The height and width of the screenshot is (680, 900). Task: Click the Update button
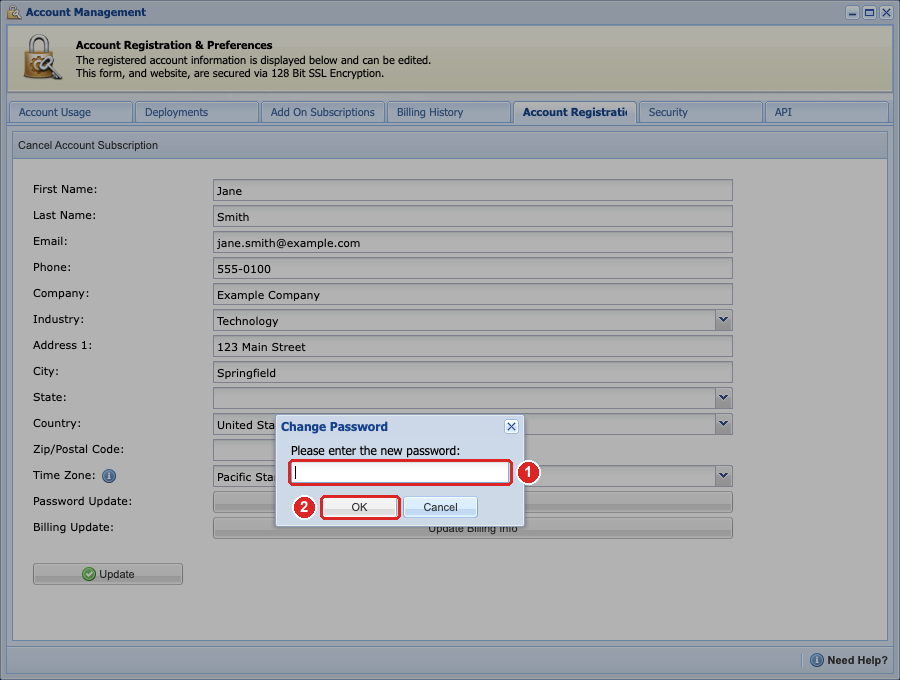coord(108,574)
